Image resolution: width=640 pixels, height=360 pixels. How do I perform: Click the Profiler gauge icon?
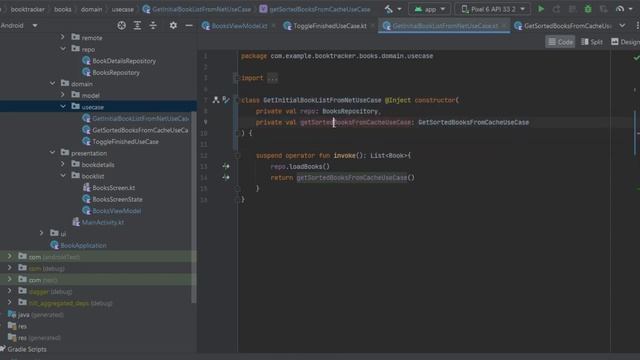[620, 9]
